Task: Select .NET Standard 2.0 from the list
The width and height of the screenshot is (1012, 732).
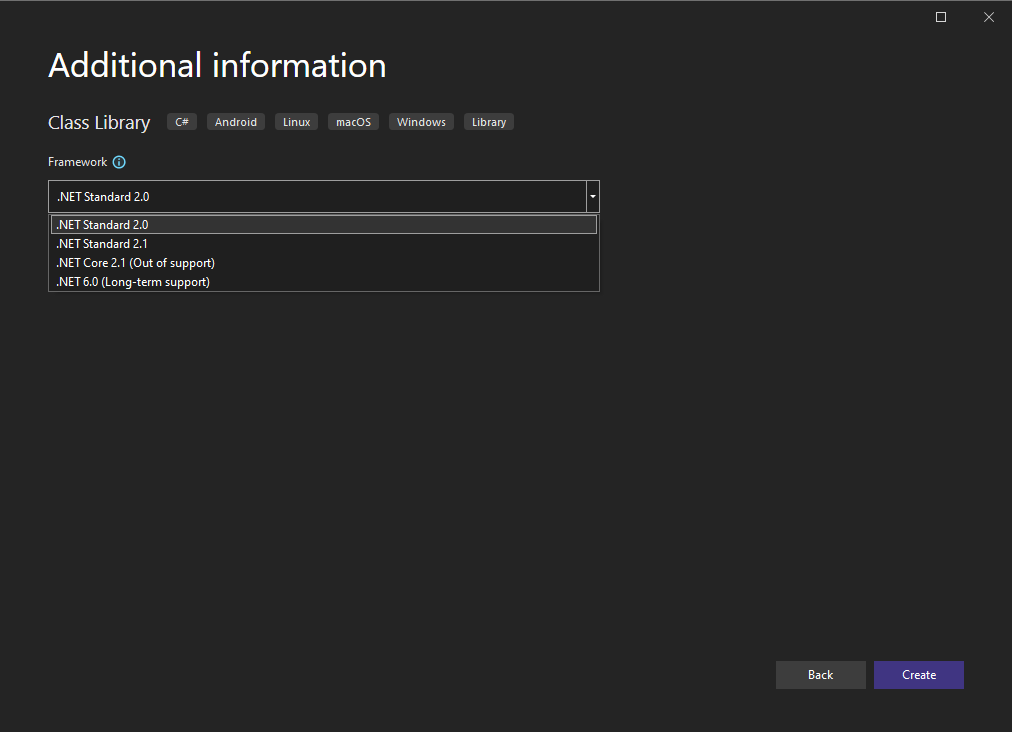Action: point(323,225)
